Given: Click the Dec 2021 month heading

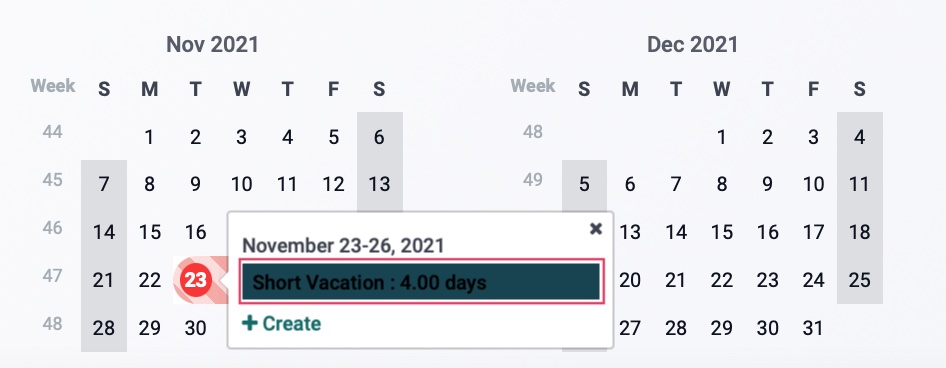Looking at the screenshot, I should click(x=693, y=45).
